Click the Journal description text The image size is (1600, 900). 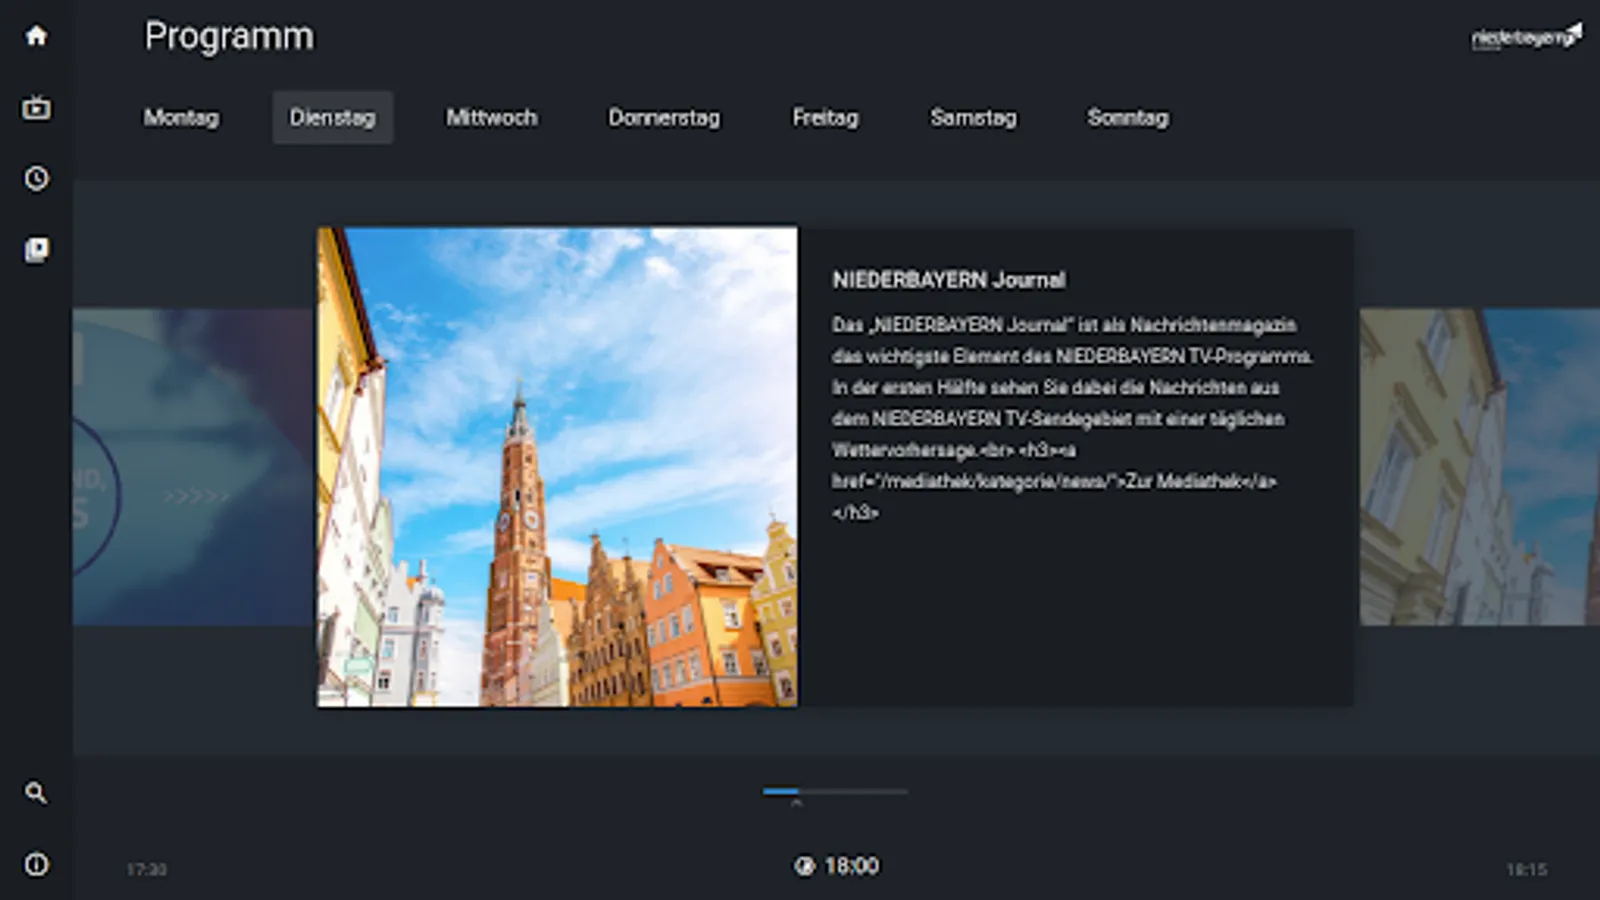[1072, 418]
